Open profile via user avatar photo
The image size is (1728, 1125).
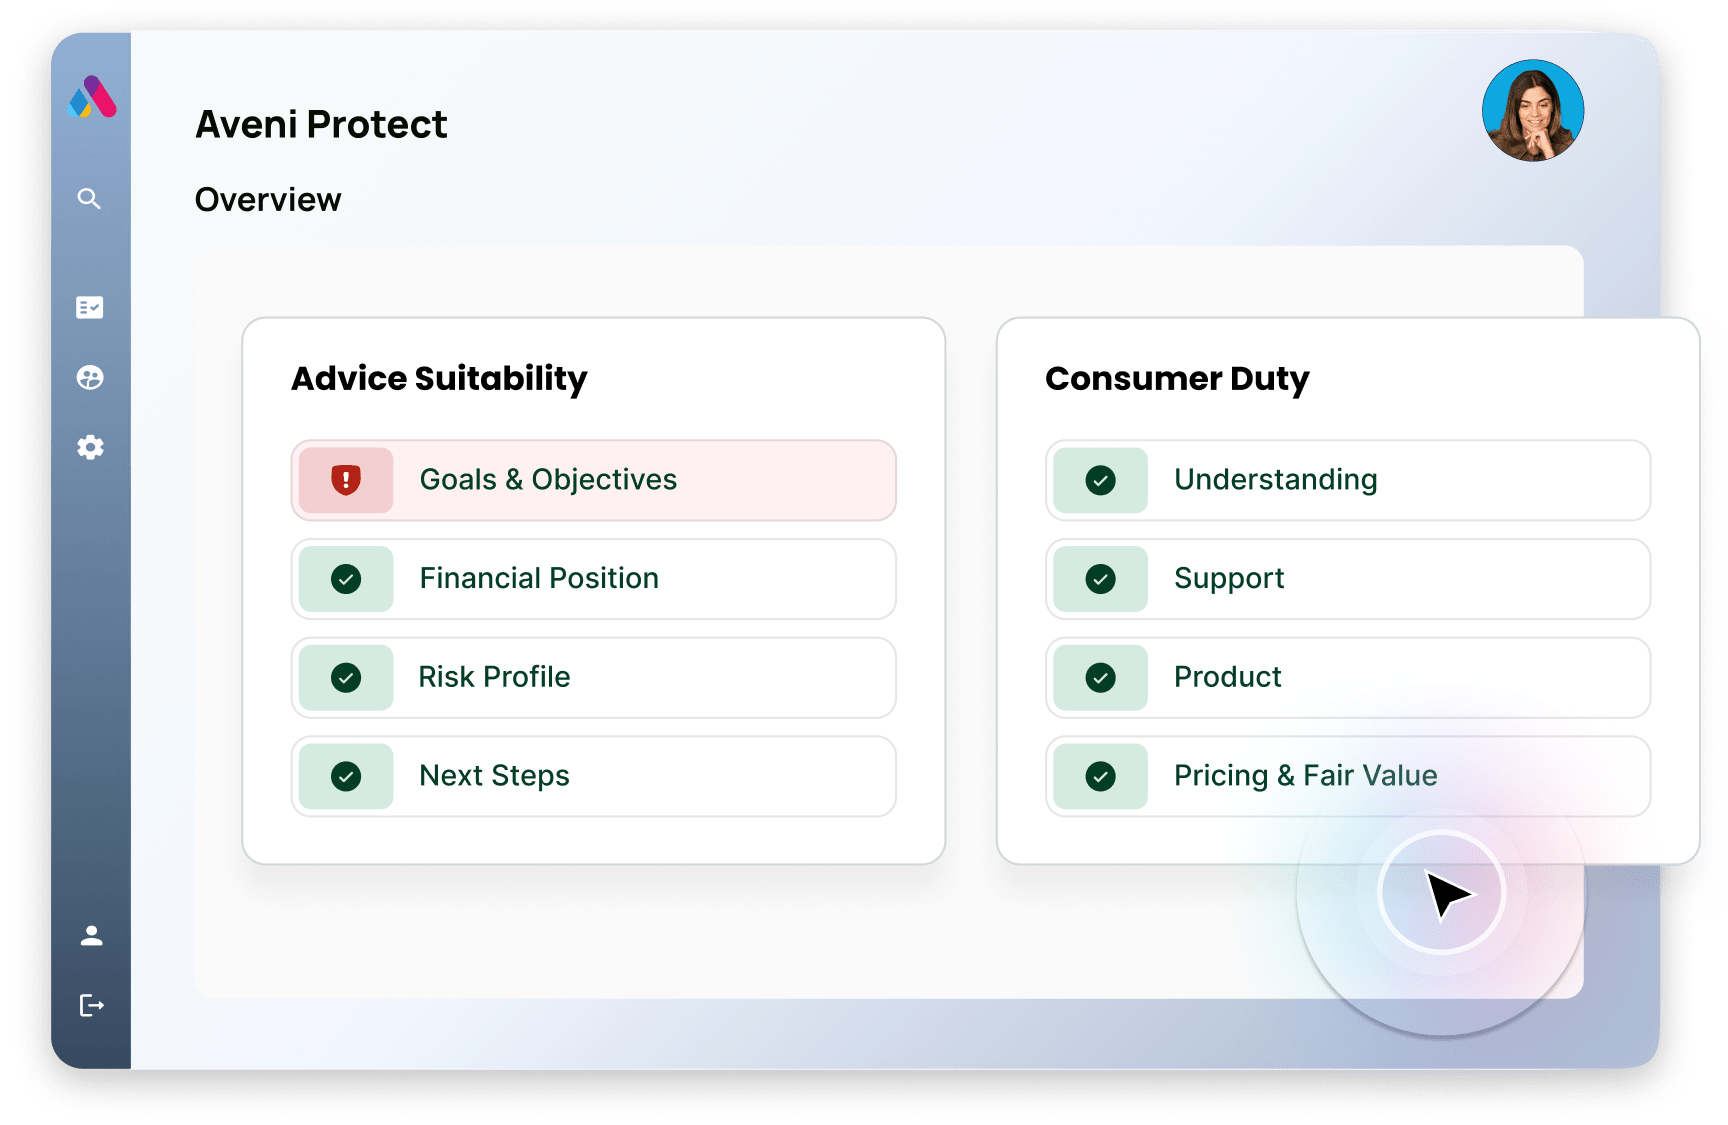tap(1533, 110)
